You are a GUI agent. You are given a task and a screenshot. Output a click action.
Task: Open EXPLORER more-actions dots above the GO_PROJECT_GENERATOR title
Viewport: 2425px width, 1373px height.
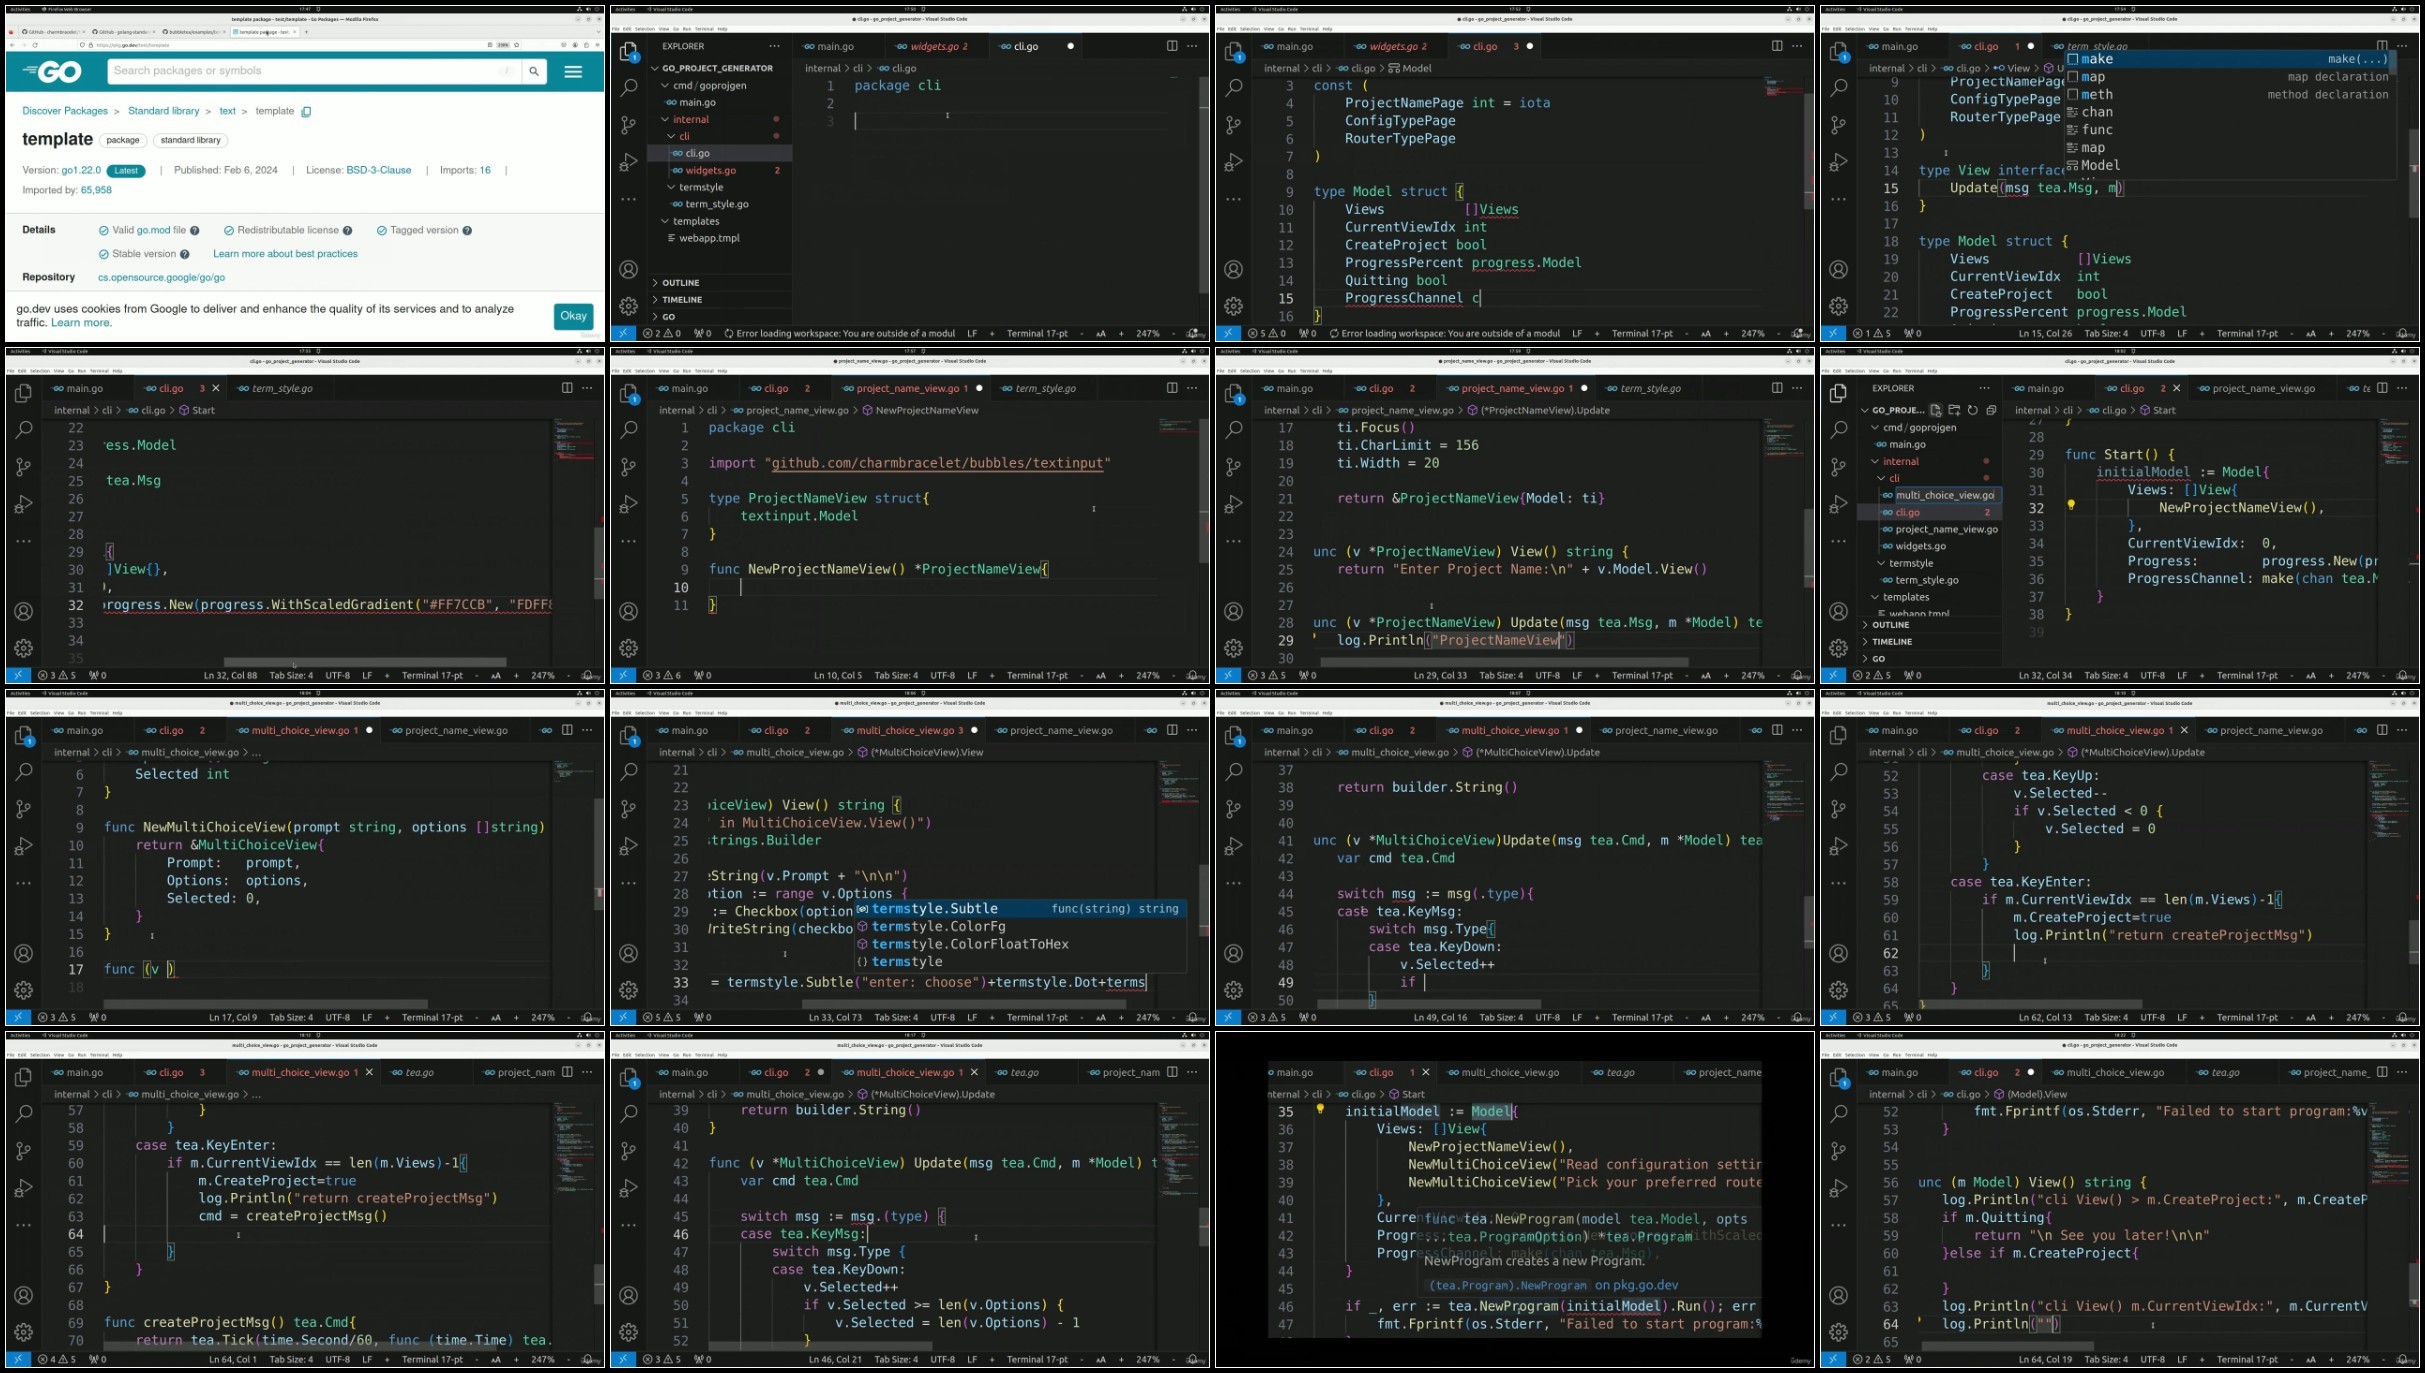tap(774, 46)
